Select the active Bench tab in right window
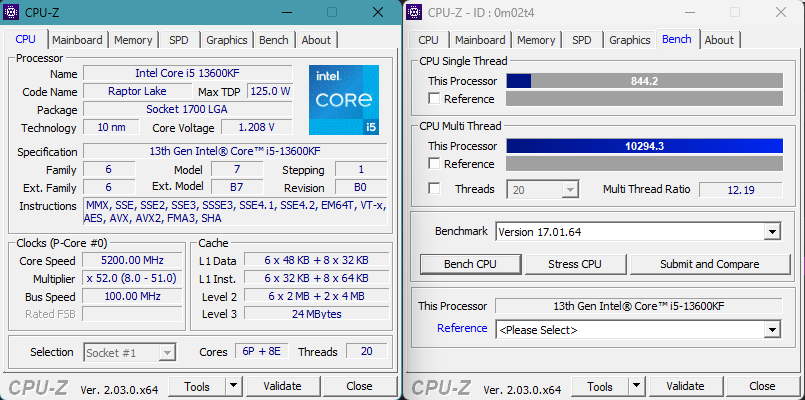The width and height of the screenshot is (805, 400). (x=677, y=39)
